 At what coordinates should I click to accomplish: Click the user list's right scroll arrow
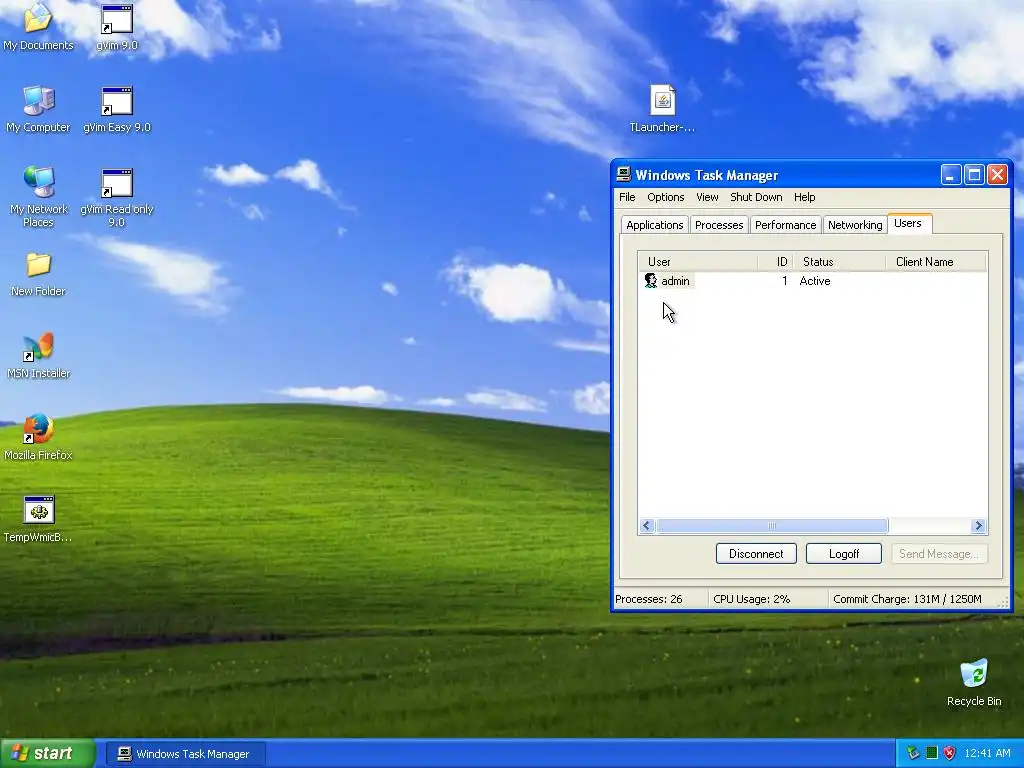[978, 526]
